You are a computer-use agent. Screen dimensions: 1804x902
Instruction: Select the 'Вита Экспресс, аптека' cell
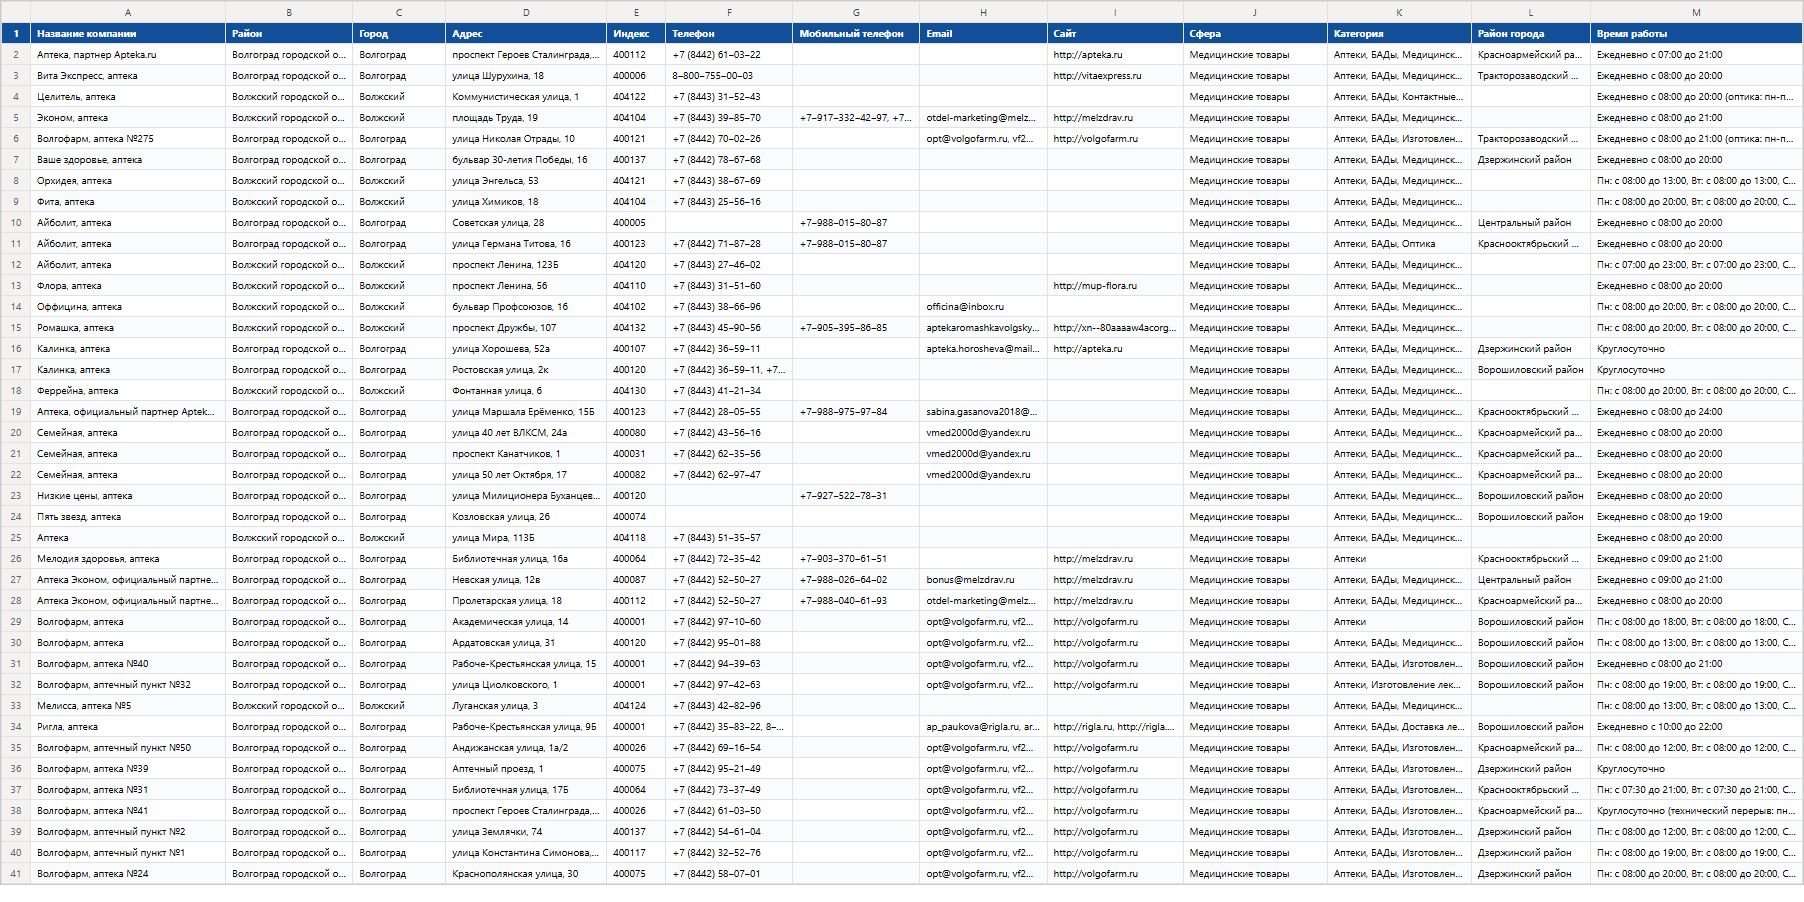(128, 76)
